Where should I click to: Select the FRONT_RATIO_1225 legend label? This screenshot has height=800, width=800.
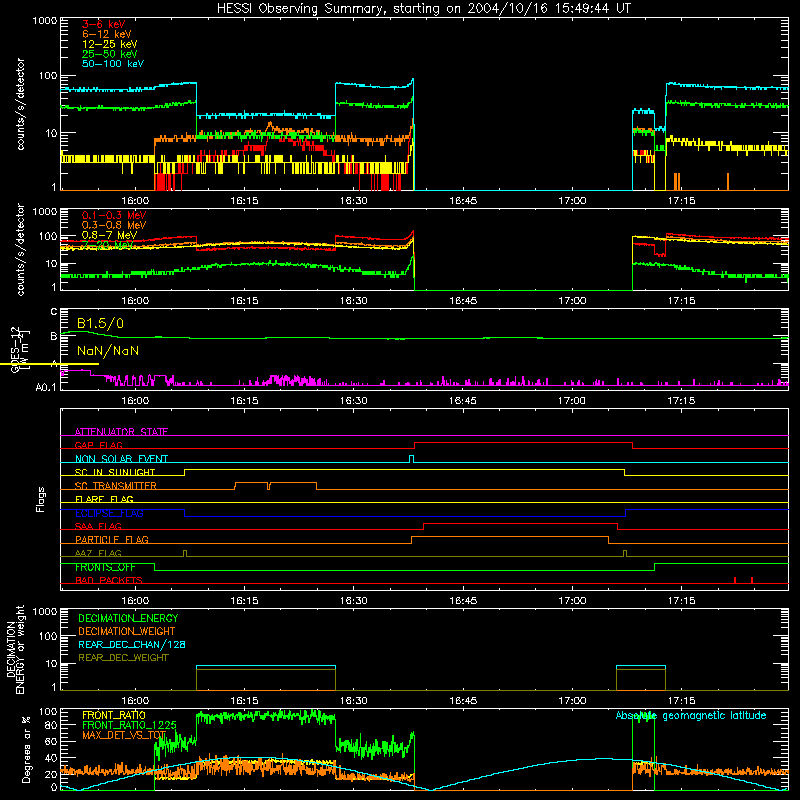pos(129,725)
